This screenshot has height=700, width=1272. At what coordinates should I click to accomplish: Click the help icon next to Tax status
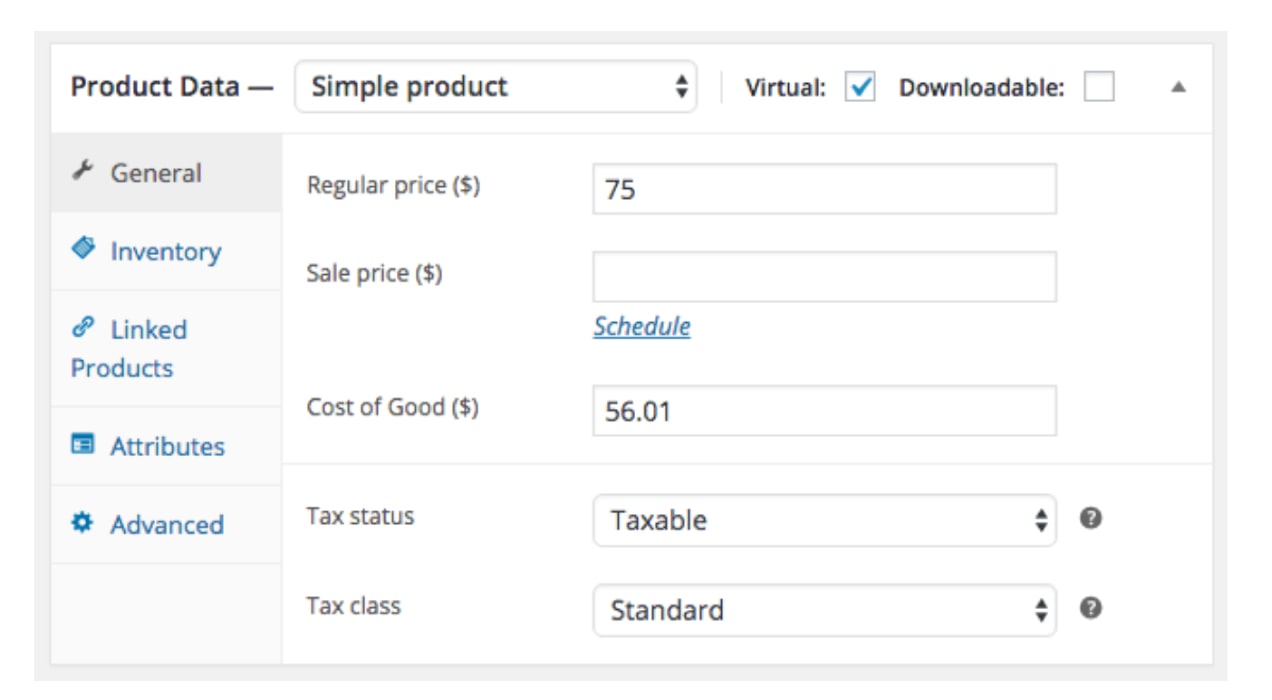click(x=1091, y=518)
